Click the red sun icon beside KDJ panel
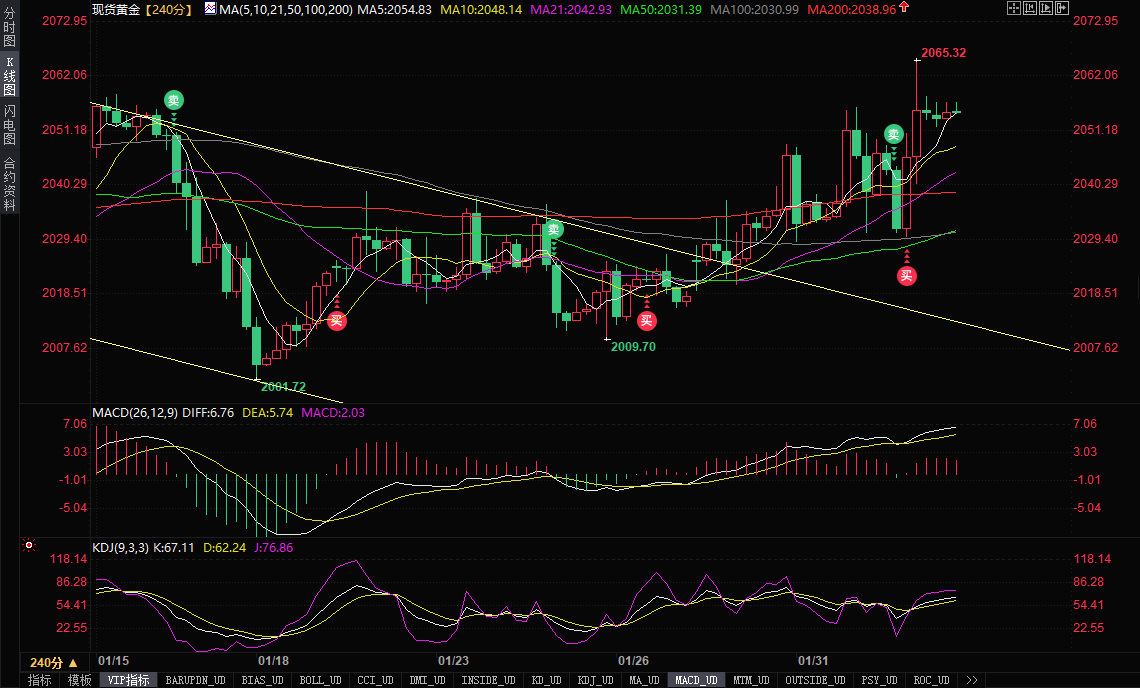 [29, 546]
